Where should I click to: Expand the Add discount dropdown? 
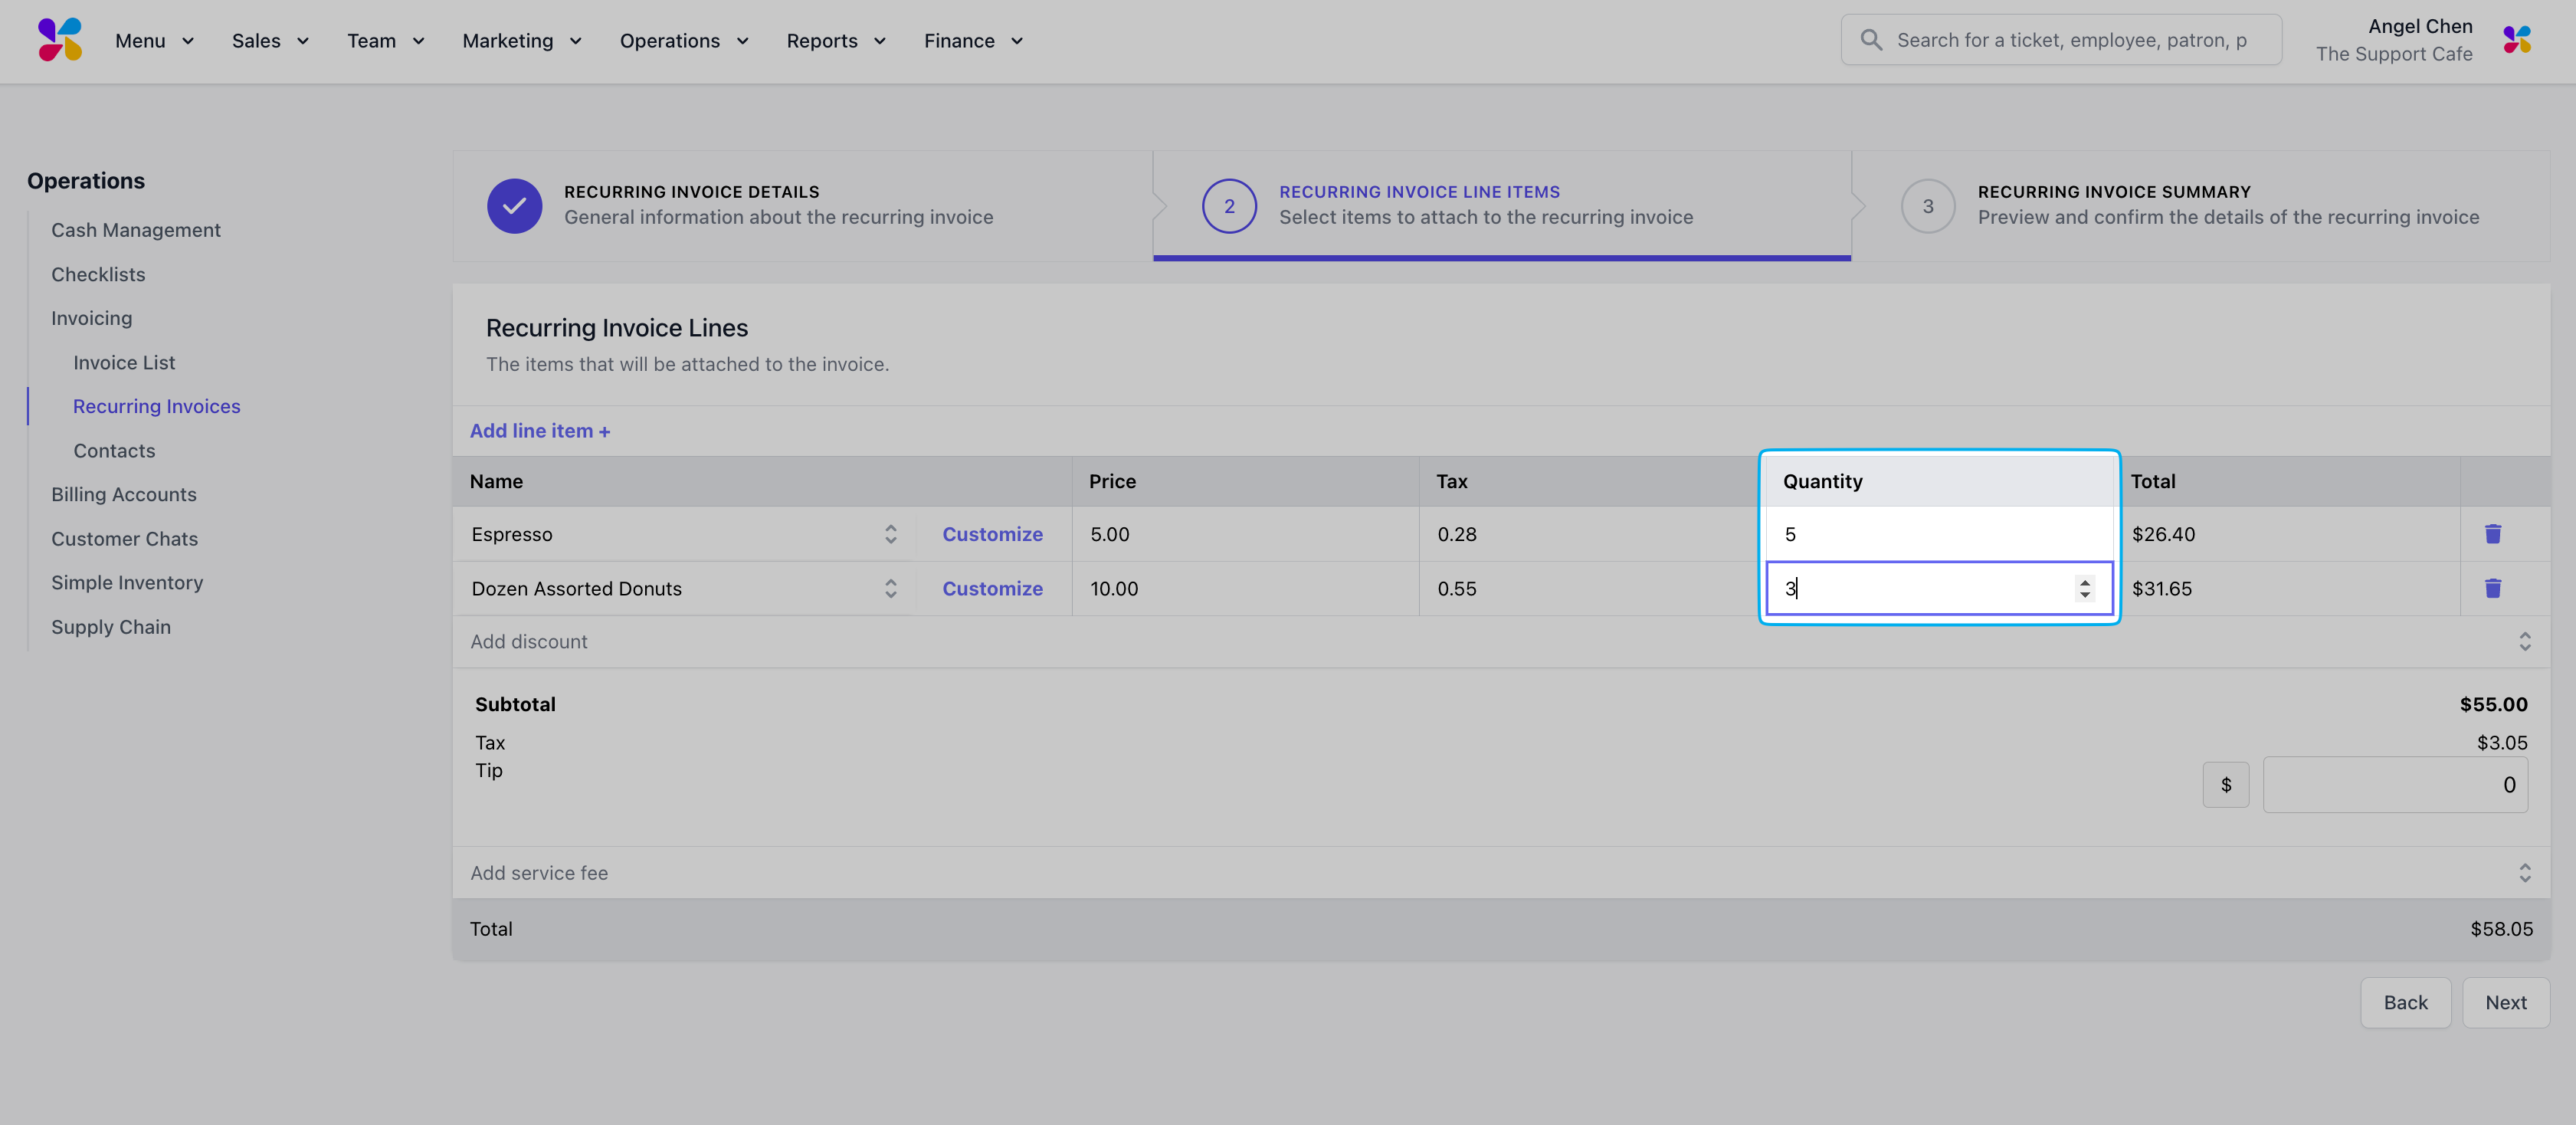click(2524, 642)
